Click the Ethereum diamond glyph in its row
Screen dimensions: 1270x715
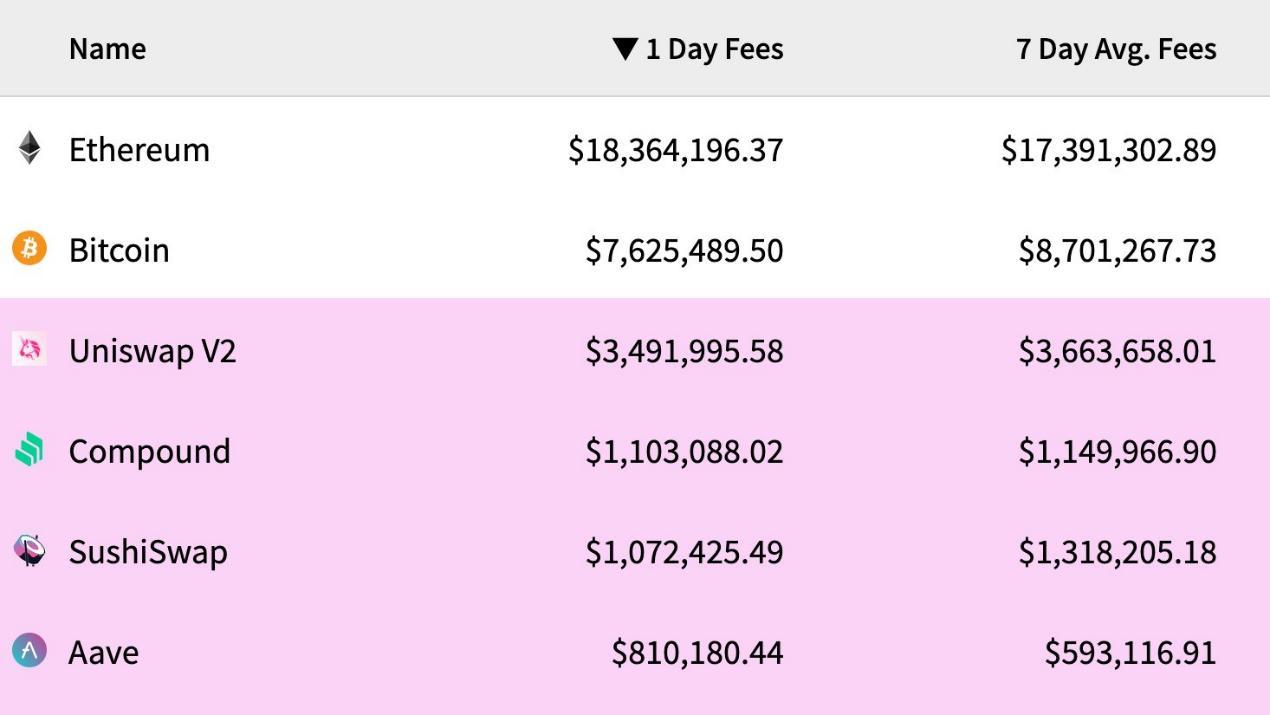(x=29, y=149)
